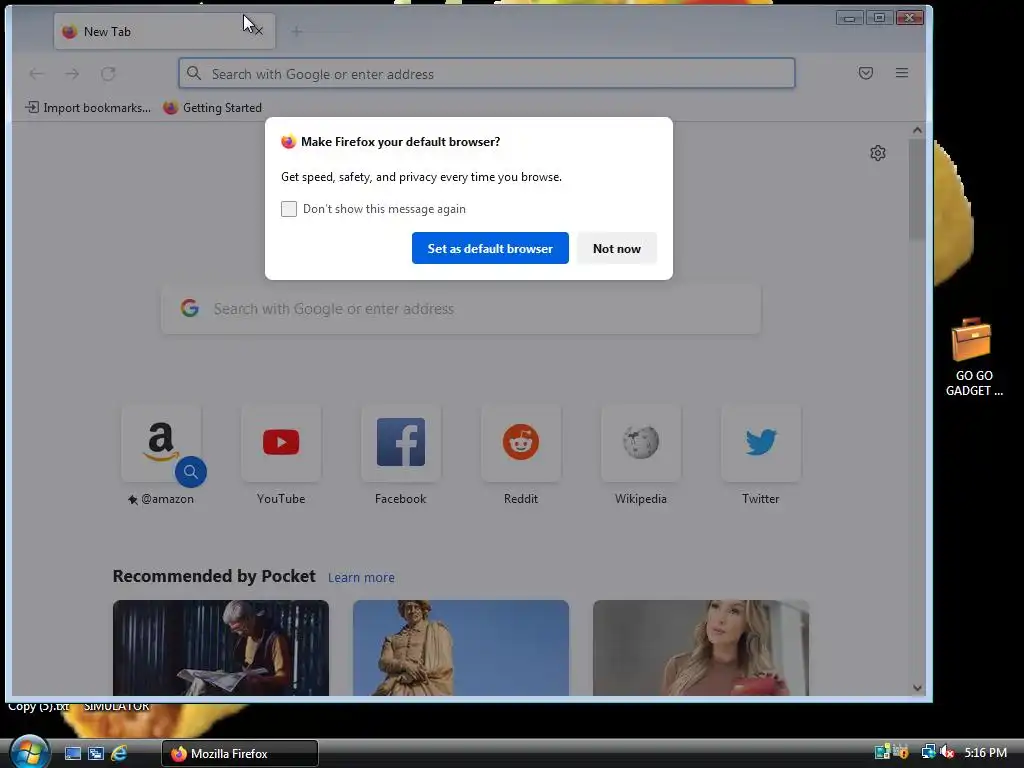This screenshot has width=1024, height=768.
Task: Click Import bookmarks in the bookmarks toolbar
Action: [88, 108]
